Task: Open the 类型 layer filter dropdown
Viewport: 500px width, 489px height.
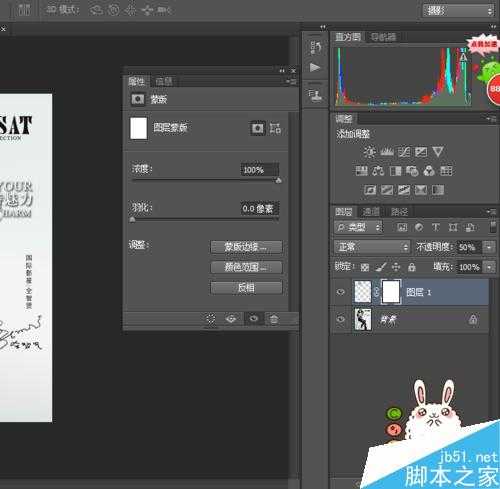Action: [x=358, y=227]
